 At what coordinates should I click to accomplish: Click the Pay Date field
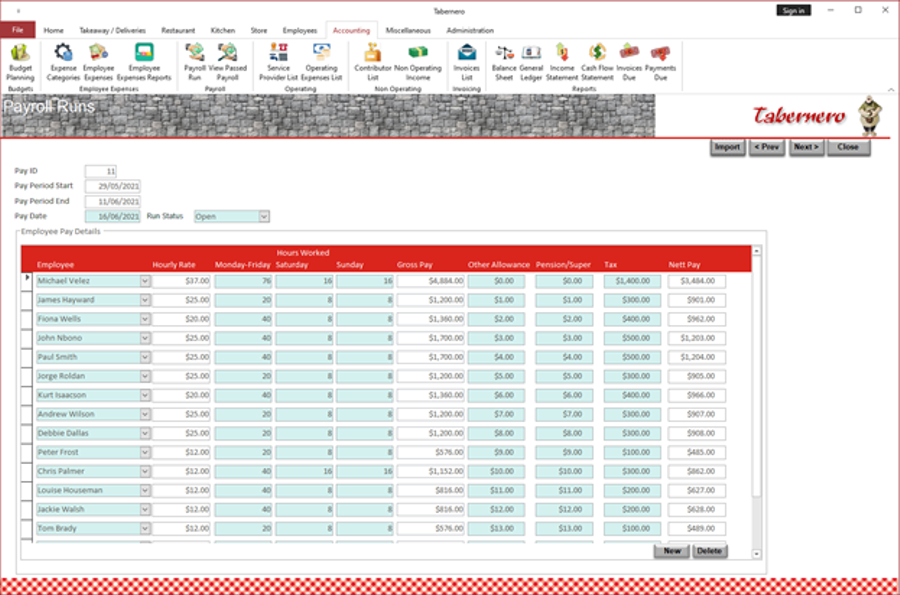[112, 216]
